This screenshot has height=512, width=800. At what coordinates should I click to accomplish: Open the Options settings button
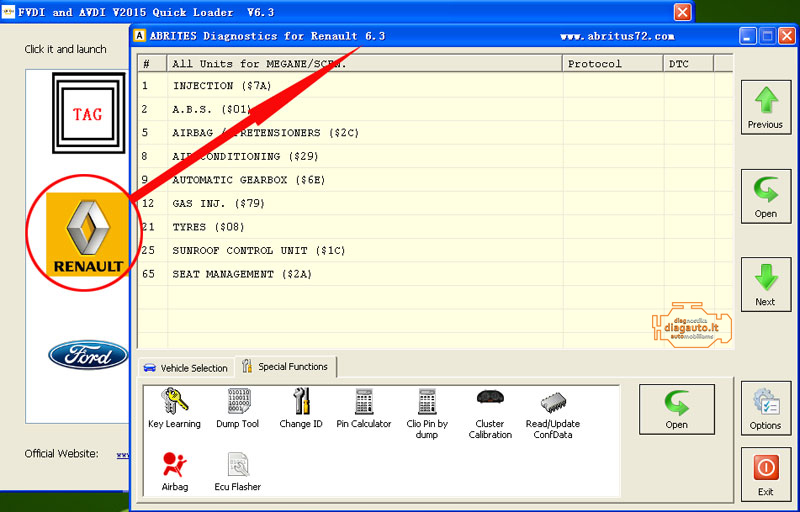[x=765, y=408]
